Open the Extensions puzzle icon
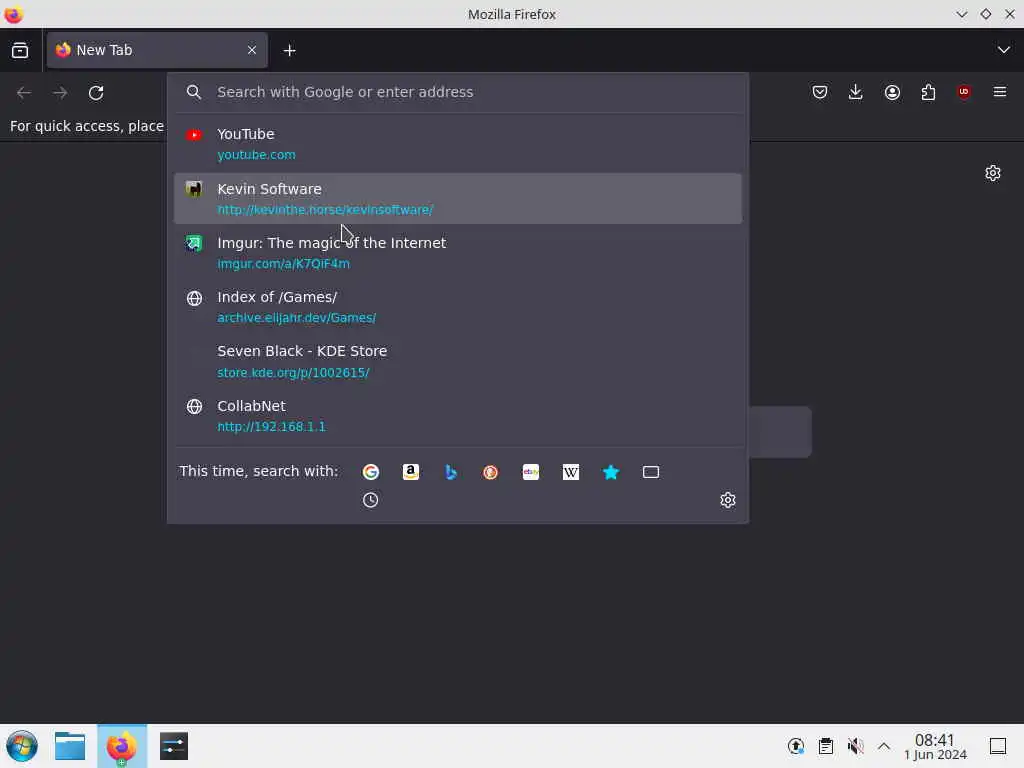1024x768 pixels. click(928, 92)
